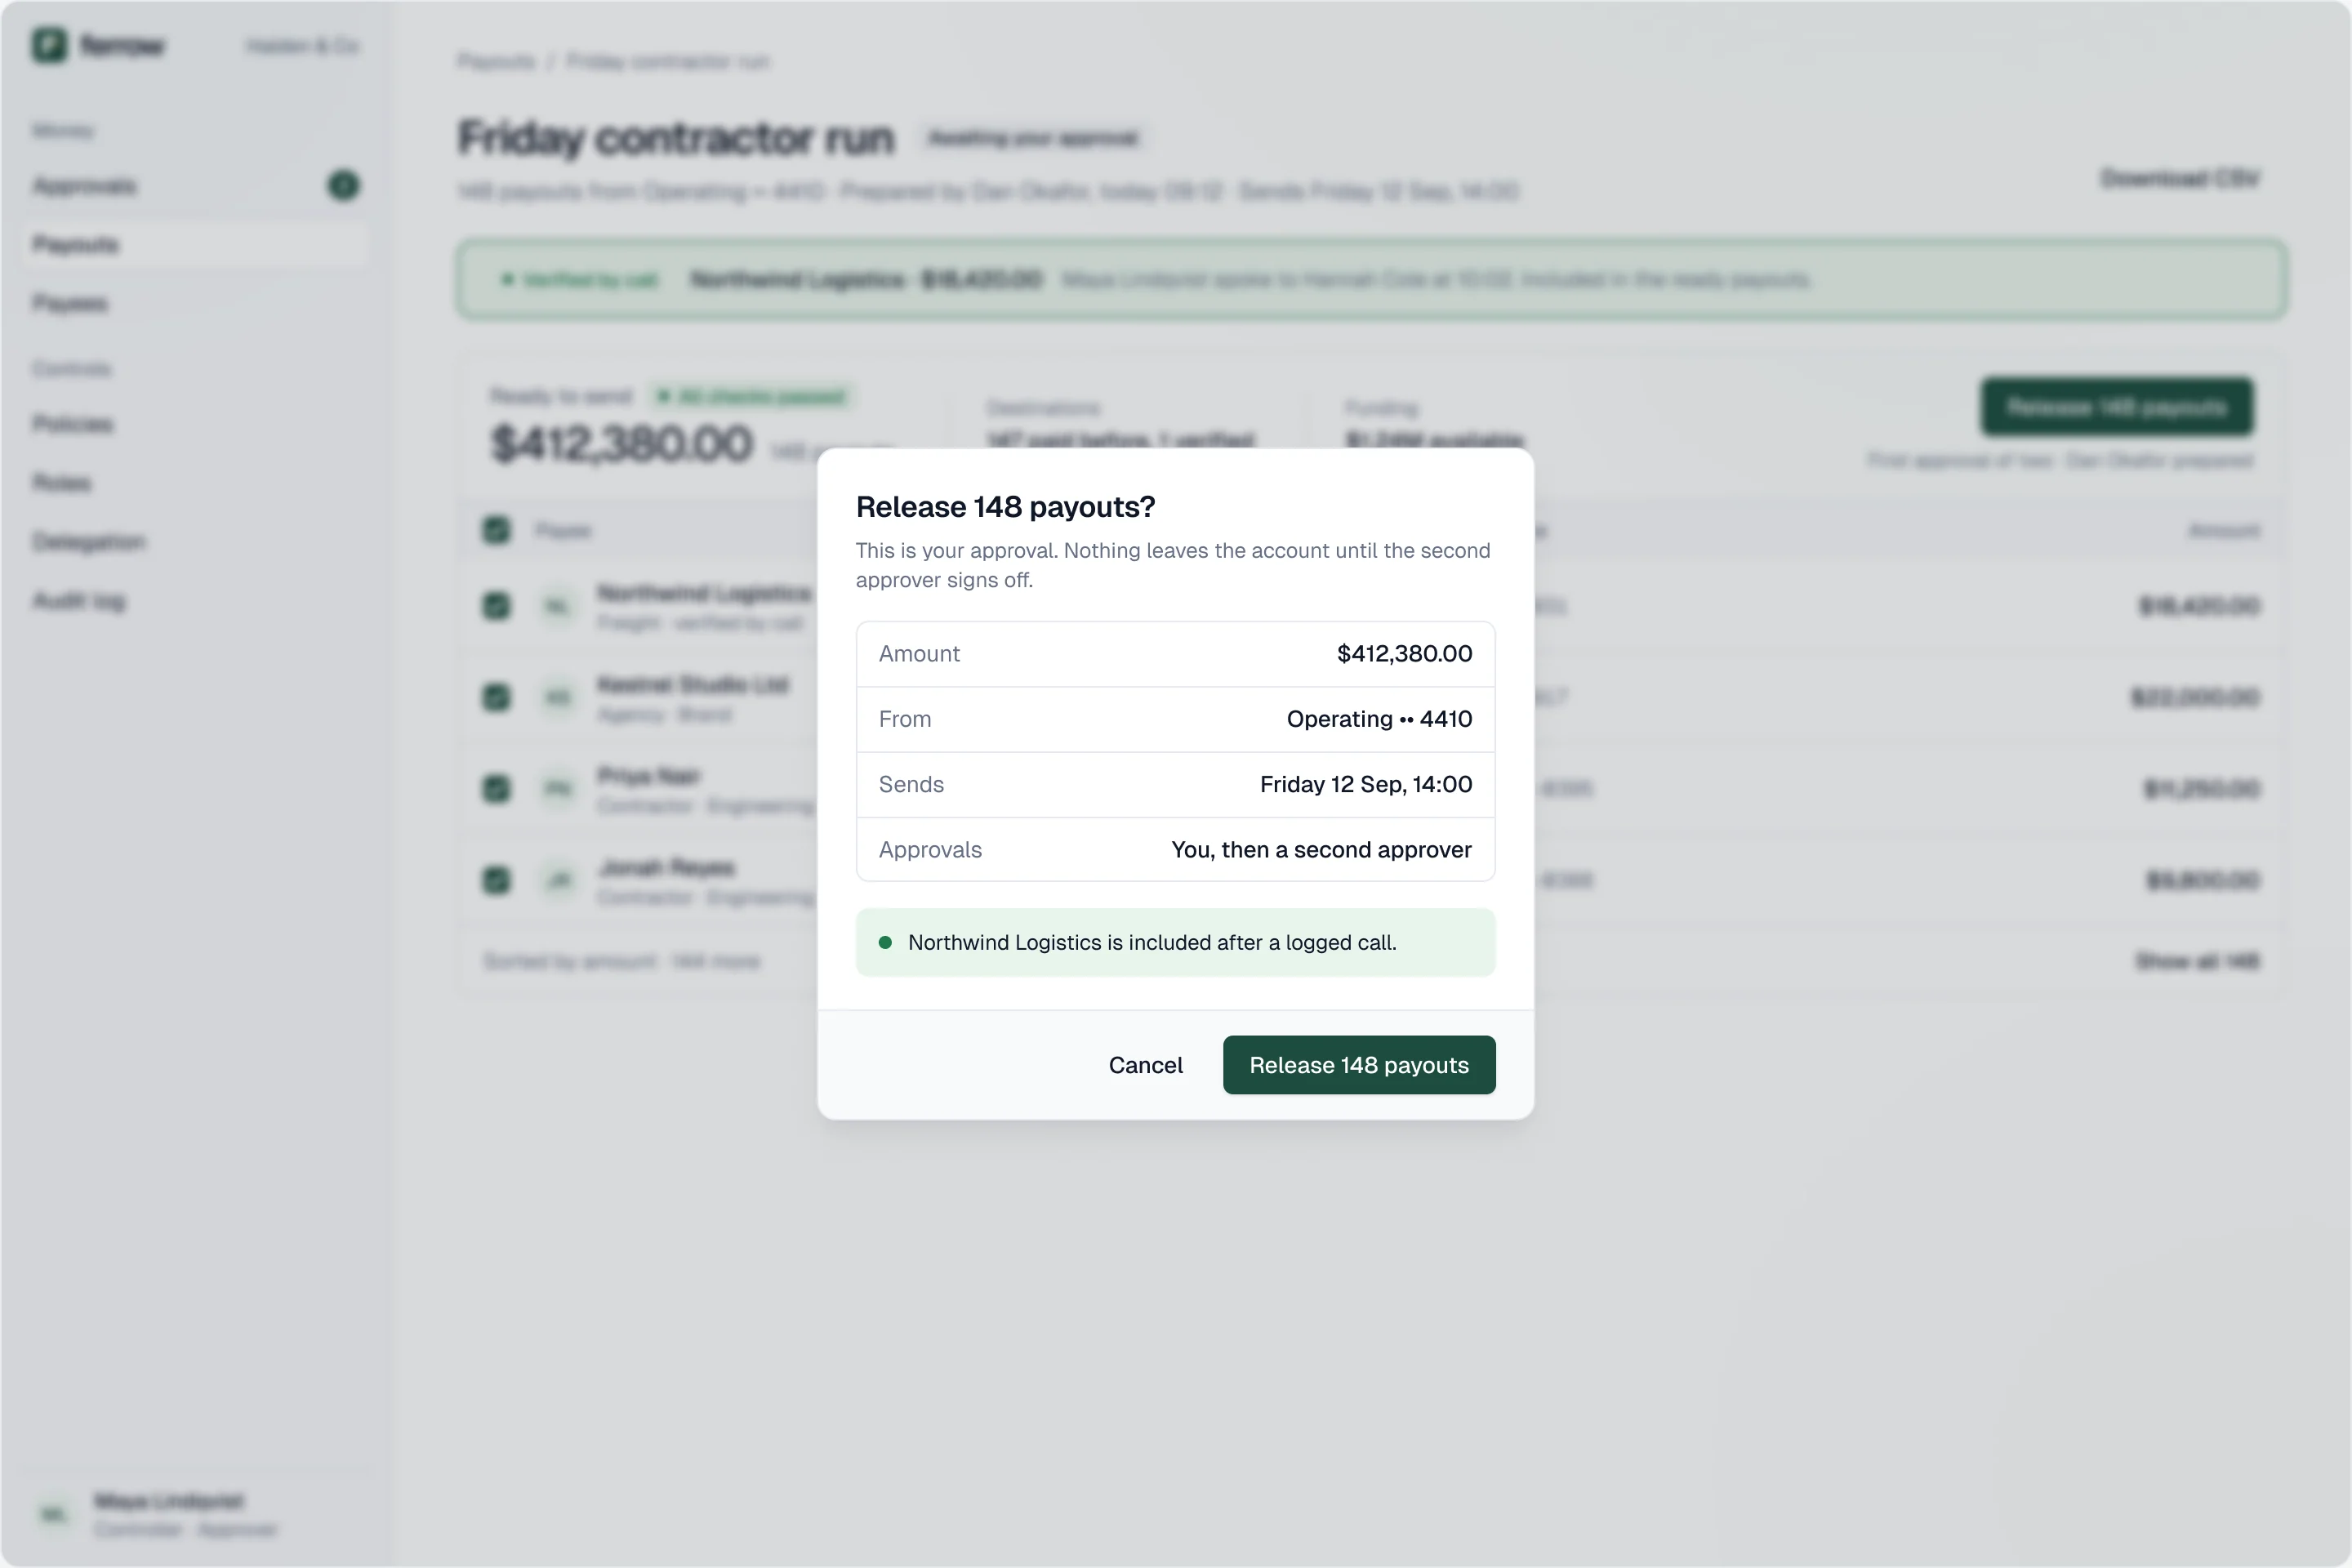Screen dimensions: 2352x1568
Task: Click the green app logo icon
Action: click(49, 45)
